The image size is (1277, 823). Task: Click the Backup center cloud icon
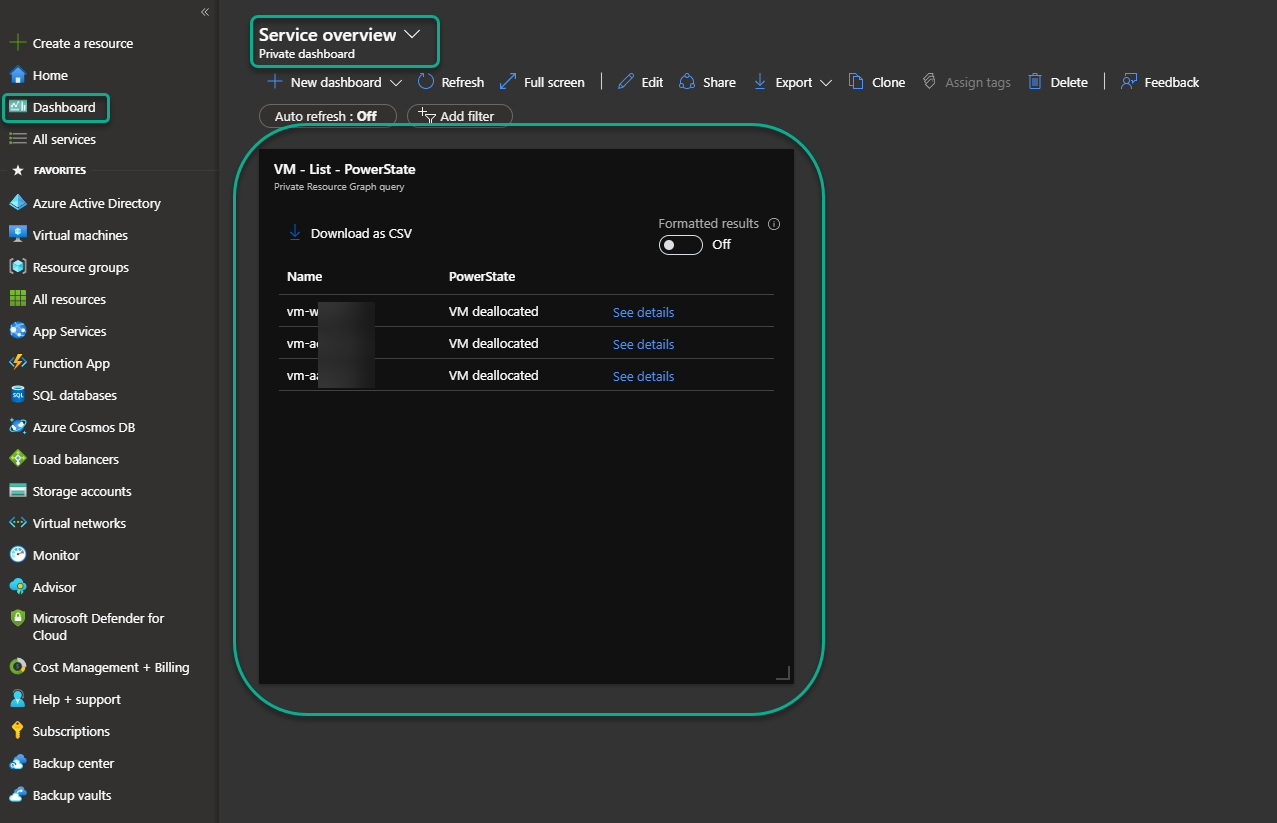click(x=17, y=763)
